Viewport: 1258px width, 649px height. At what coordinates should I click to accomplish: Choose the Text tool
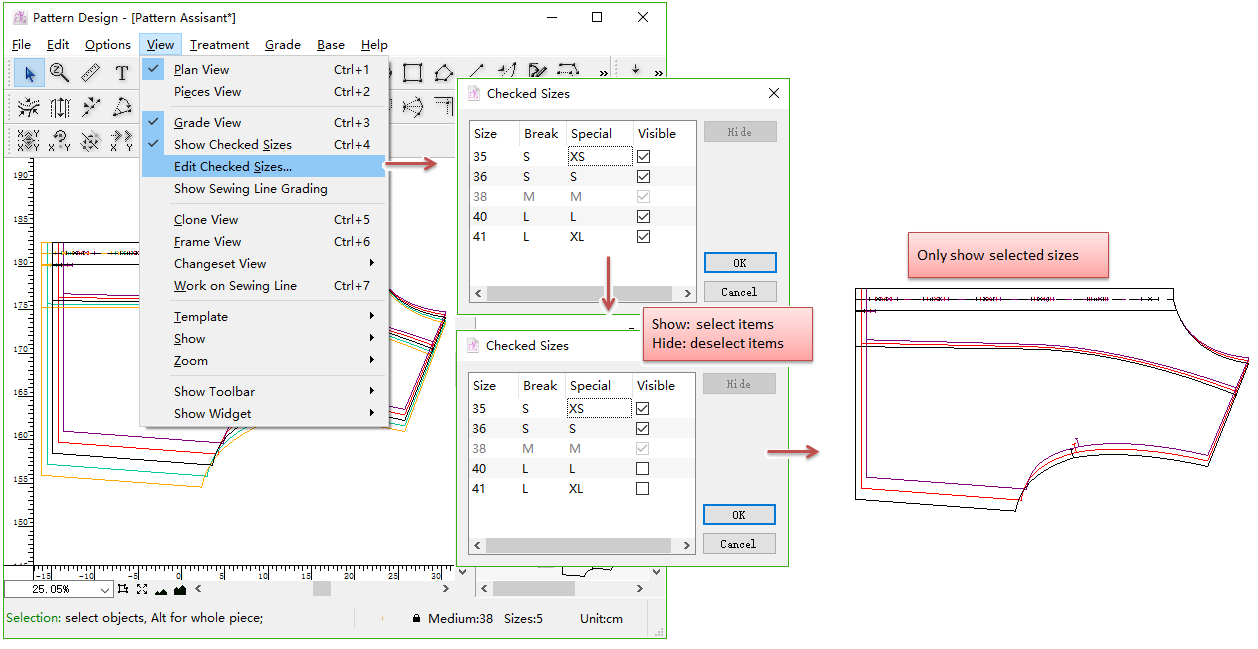[x=121, y=73]
